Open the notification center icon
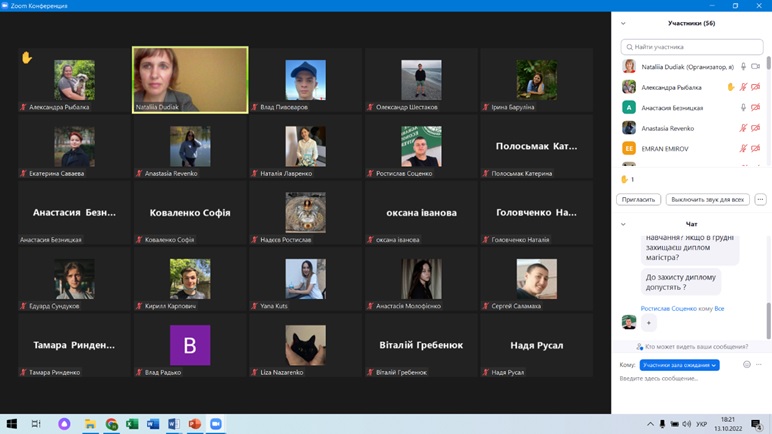The width and height of the screenshot is (772, 434). click(756, 424)
